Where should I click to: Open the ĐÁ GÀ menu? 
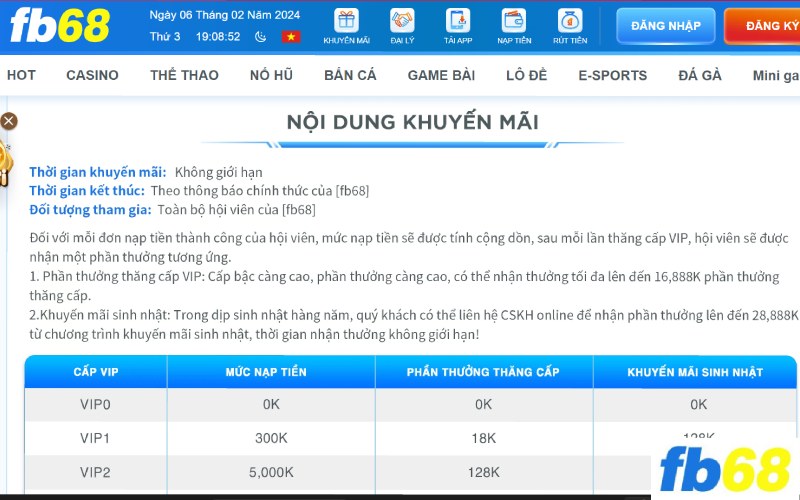pos(699,76)
